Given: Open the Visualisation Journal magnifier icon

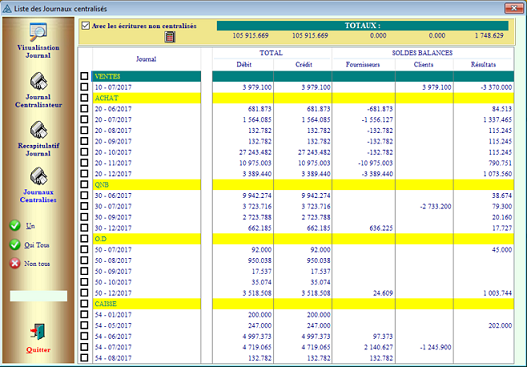Looking at the screenshot, I should coord(38,31).
